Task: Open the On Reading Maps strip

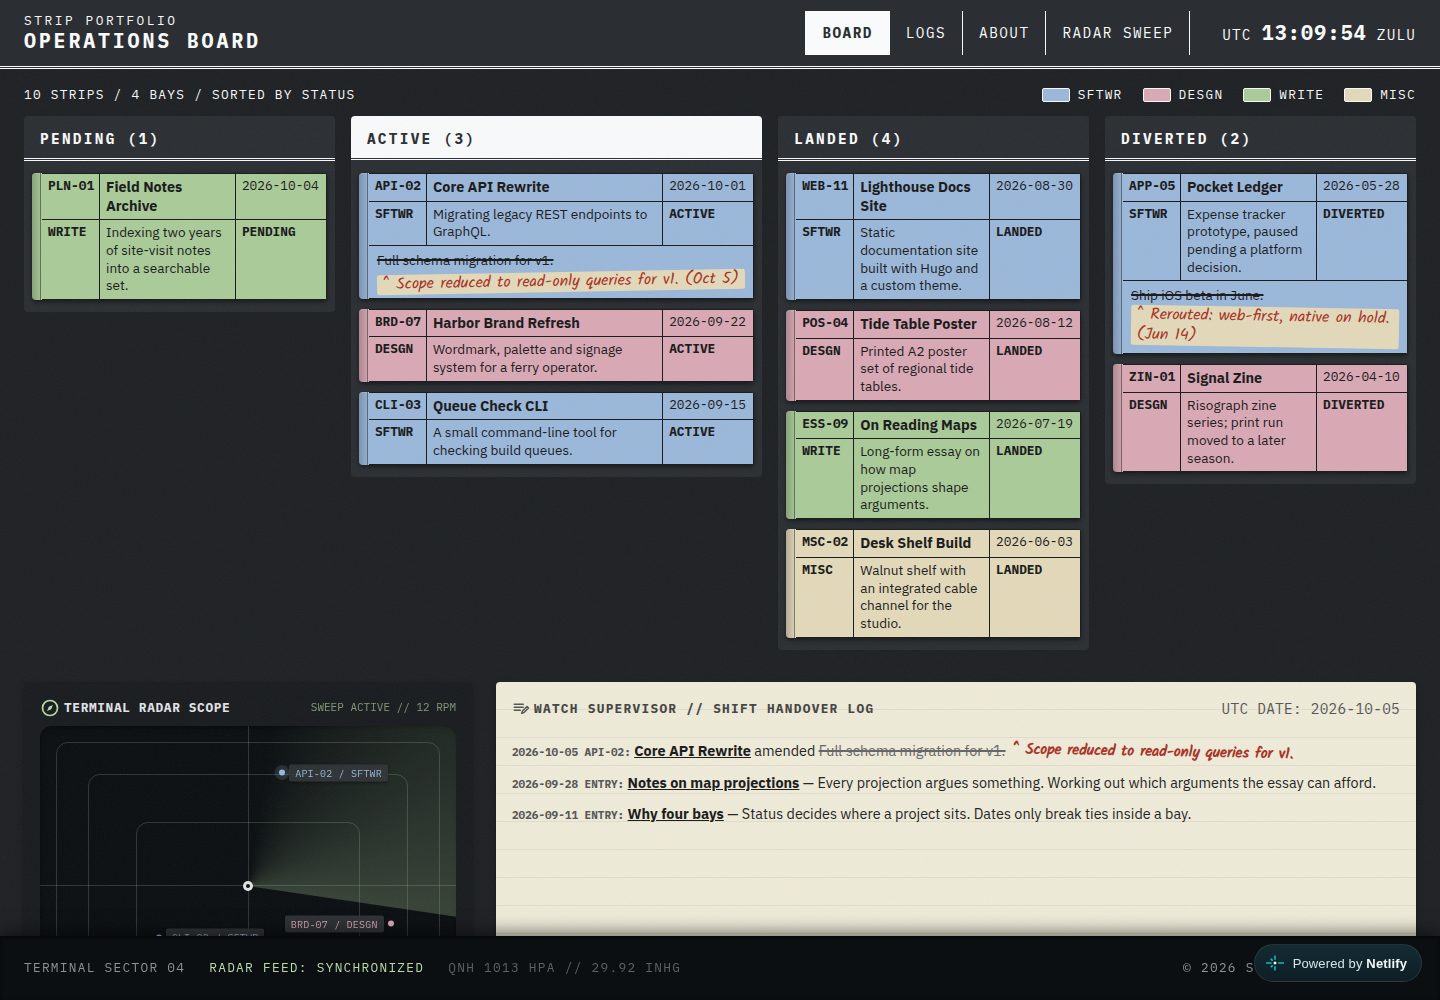Action: pyautogui.click(x=933, y=465)
